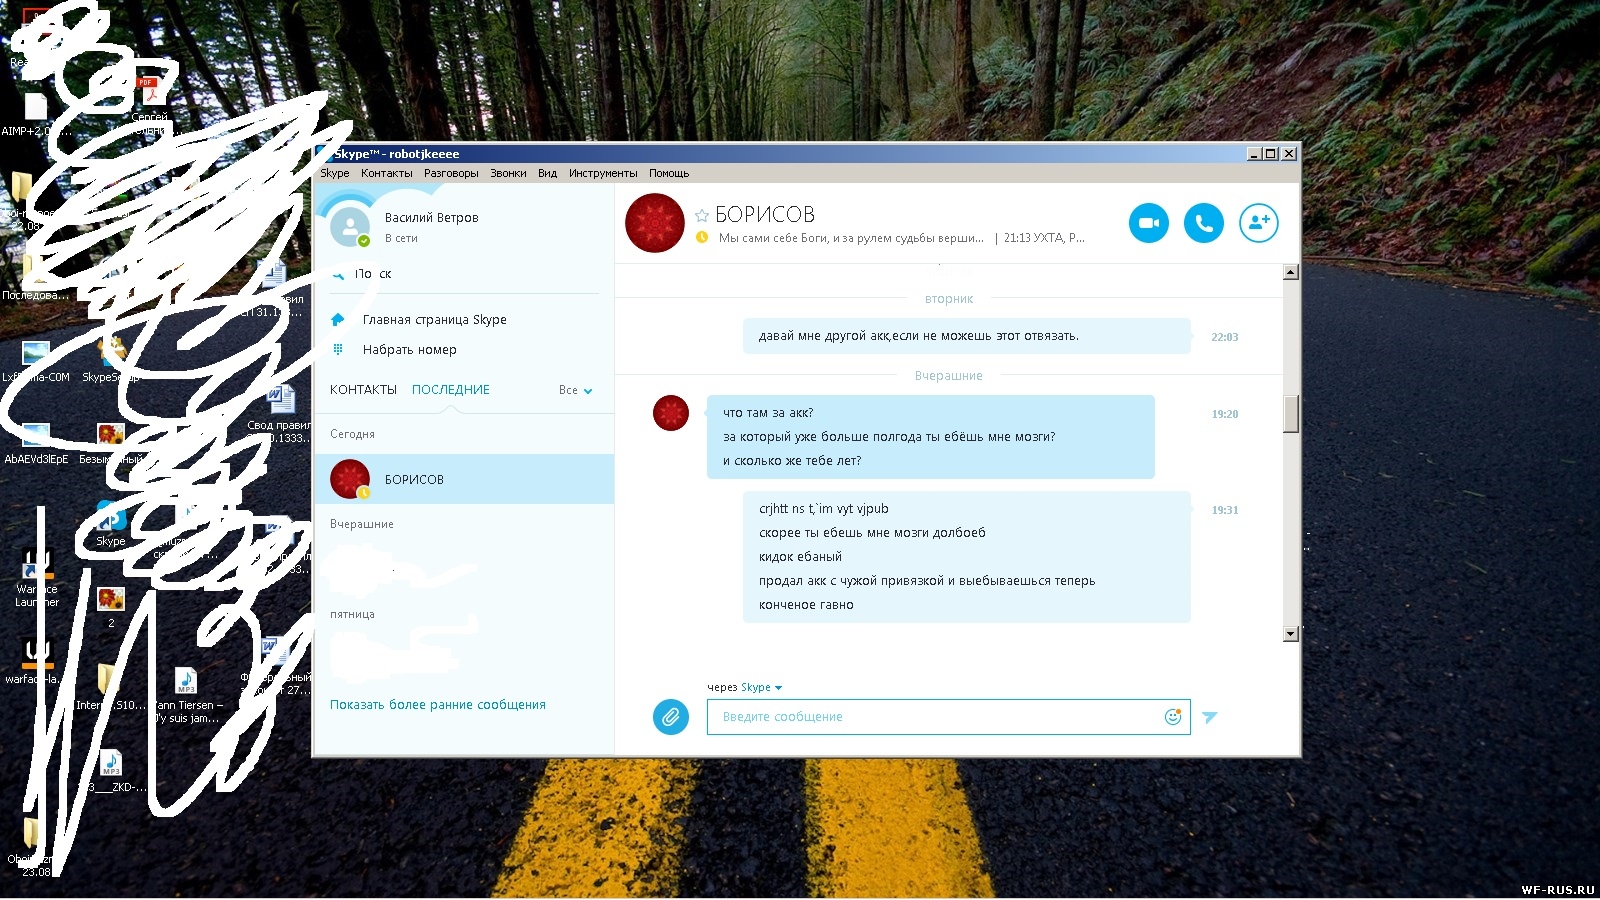Attach a file with the paperclip icon

(x=671, y=717)
